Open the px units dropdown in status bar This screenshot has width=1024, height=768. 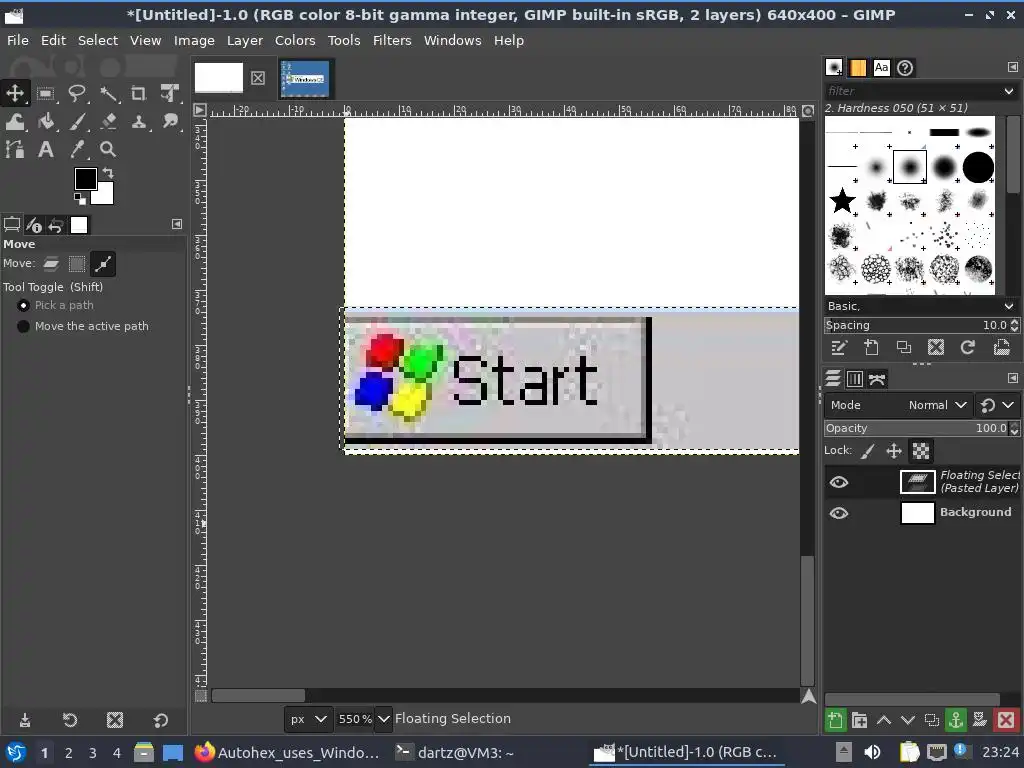point(308,719)
